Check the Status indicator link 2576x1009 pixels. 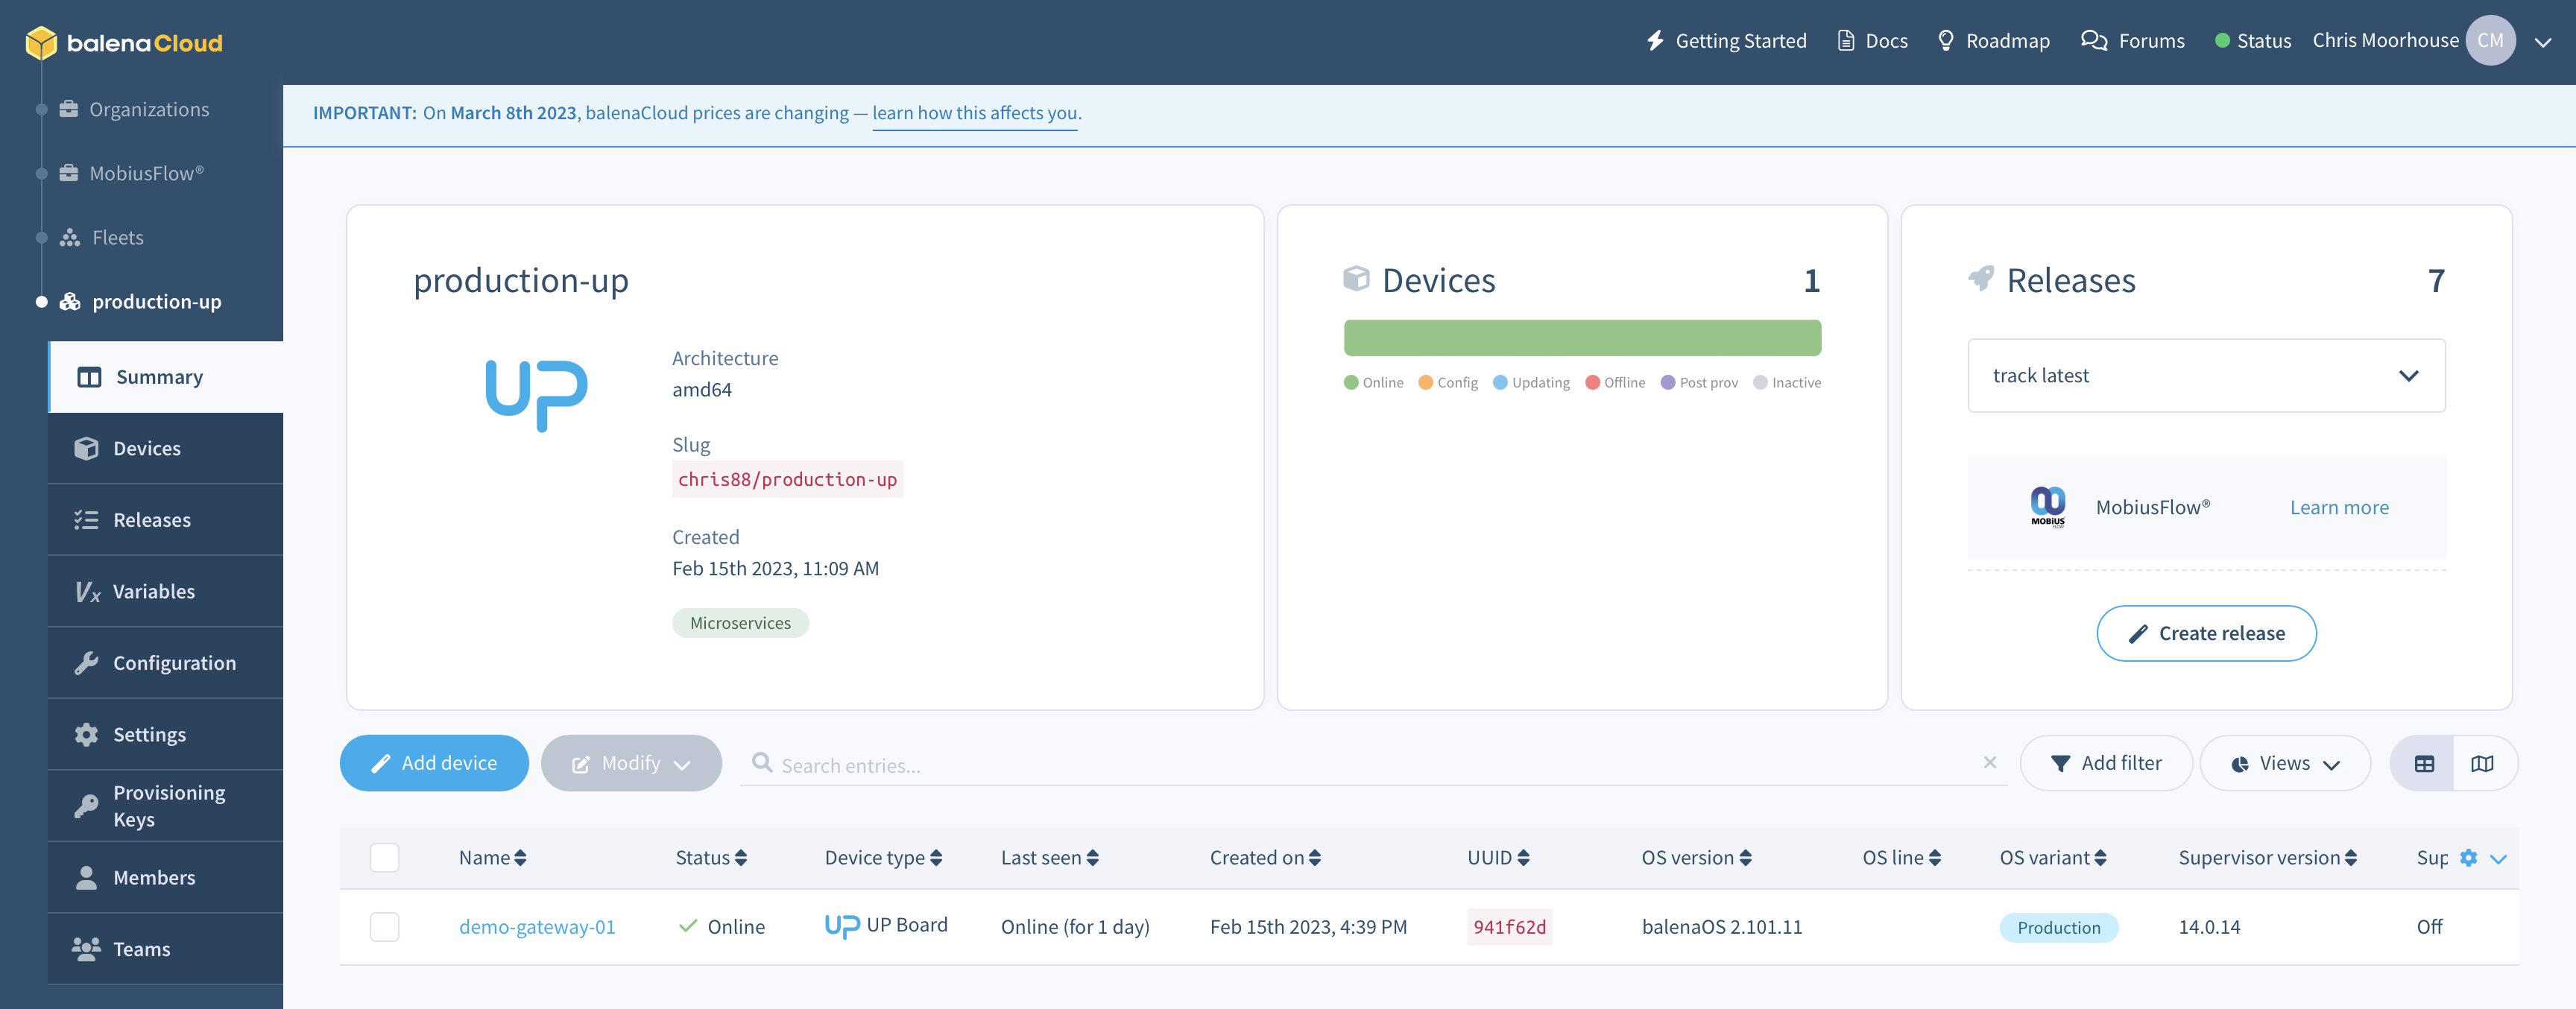coord(2253,41)
